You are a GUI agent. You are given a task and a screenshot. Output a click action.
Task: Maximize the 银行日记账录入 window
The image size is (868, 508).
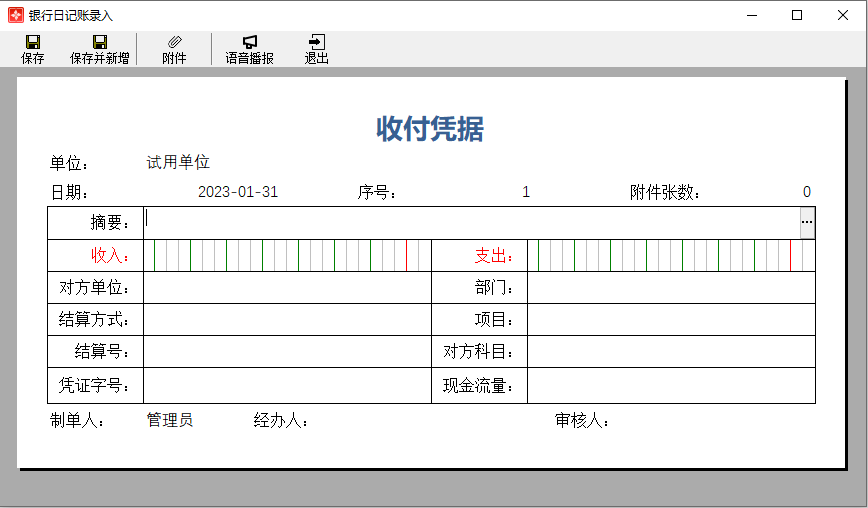click(x=797, y=15)
